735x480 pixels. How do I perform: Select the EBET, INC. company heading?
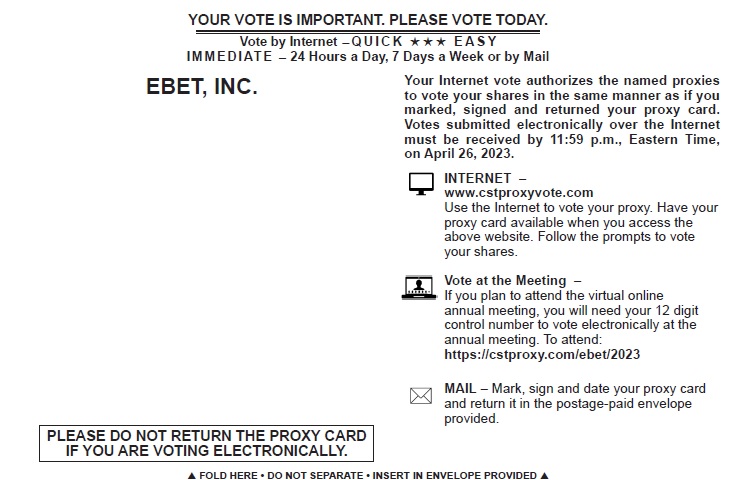[x=202, y=87]
